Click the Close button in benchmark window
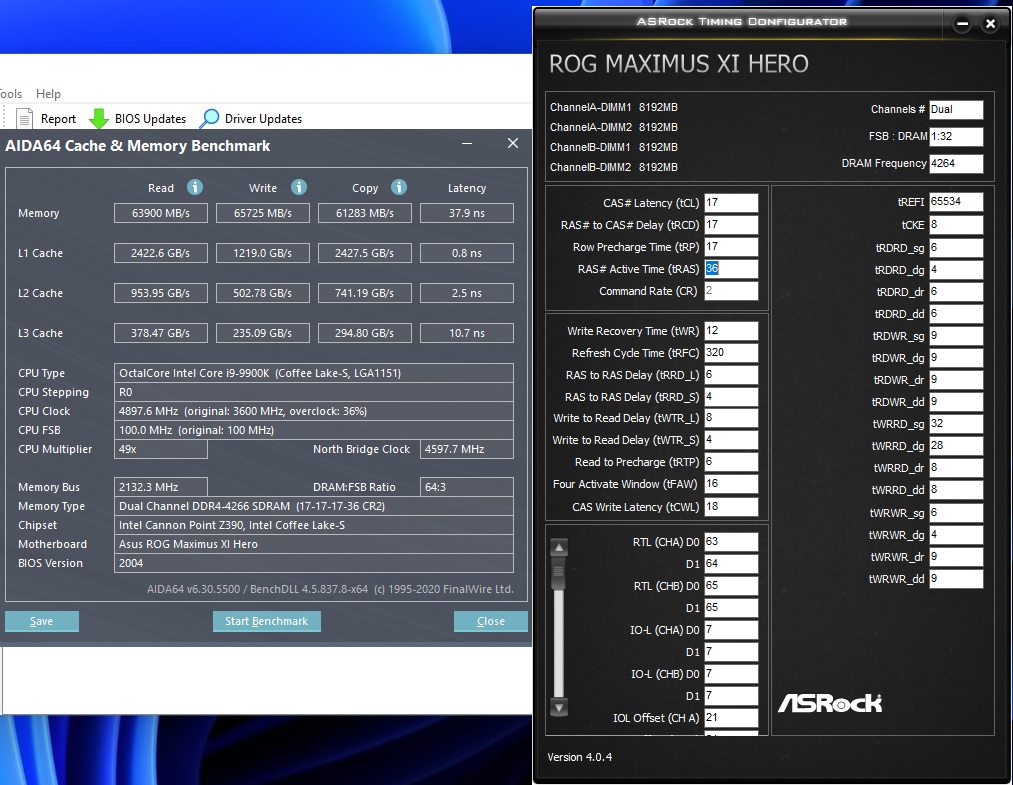 point(491,621)
